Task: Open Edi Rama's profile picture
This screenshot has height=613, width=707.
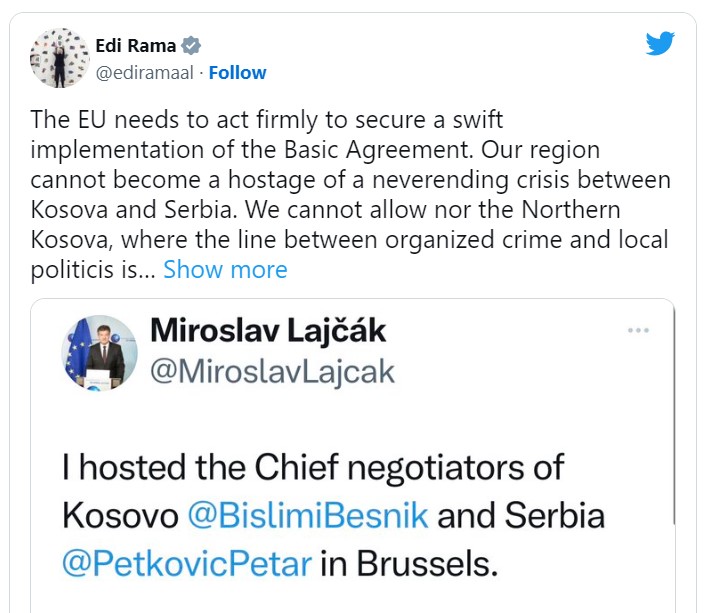Action: coord(60,58)
